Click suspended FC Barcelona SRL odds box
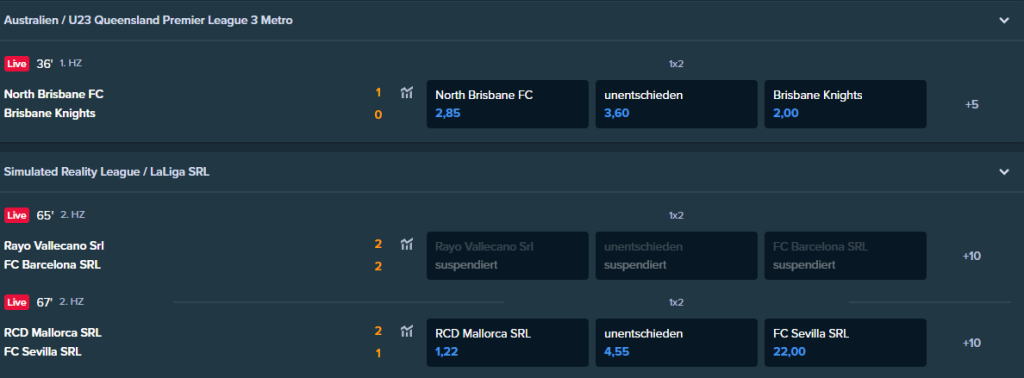The width and height of the screenshot is (1024, 378). pos(845,256)
